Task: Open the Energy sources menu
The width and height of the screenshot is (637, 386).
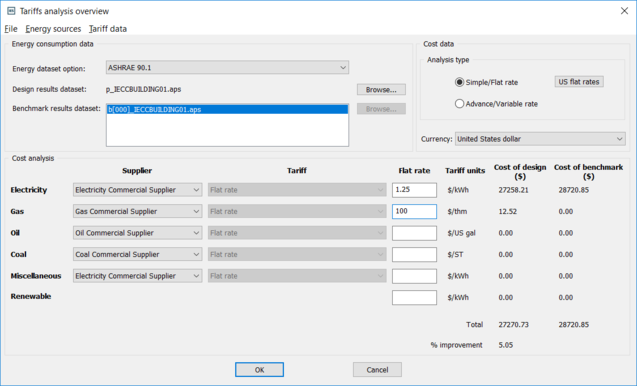Action: coord(53,29)
